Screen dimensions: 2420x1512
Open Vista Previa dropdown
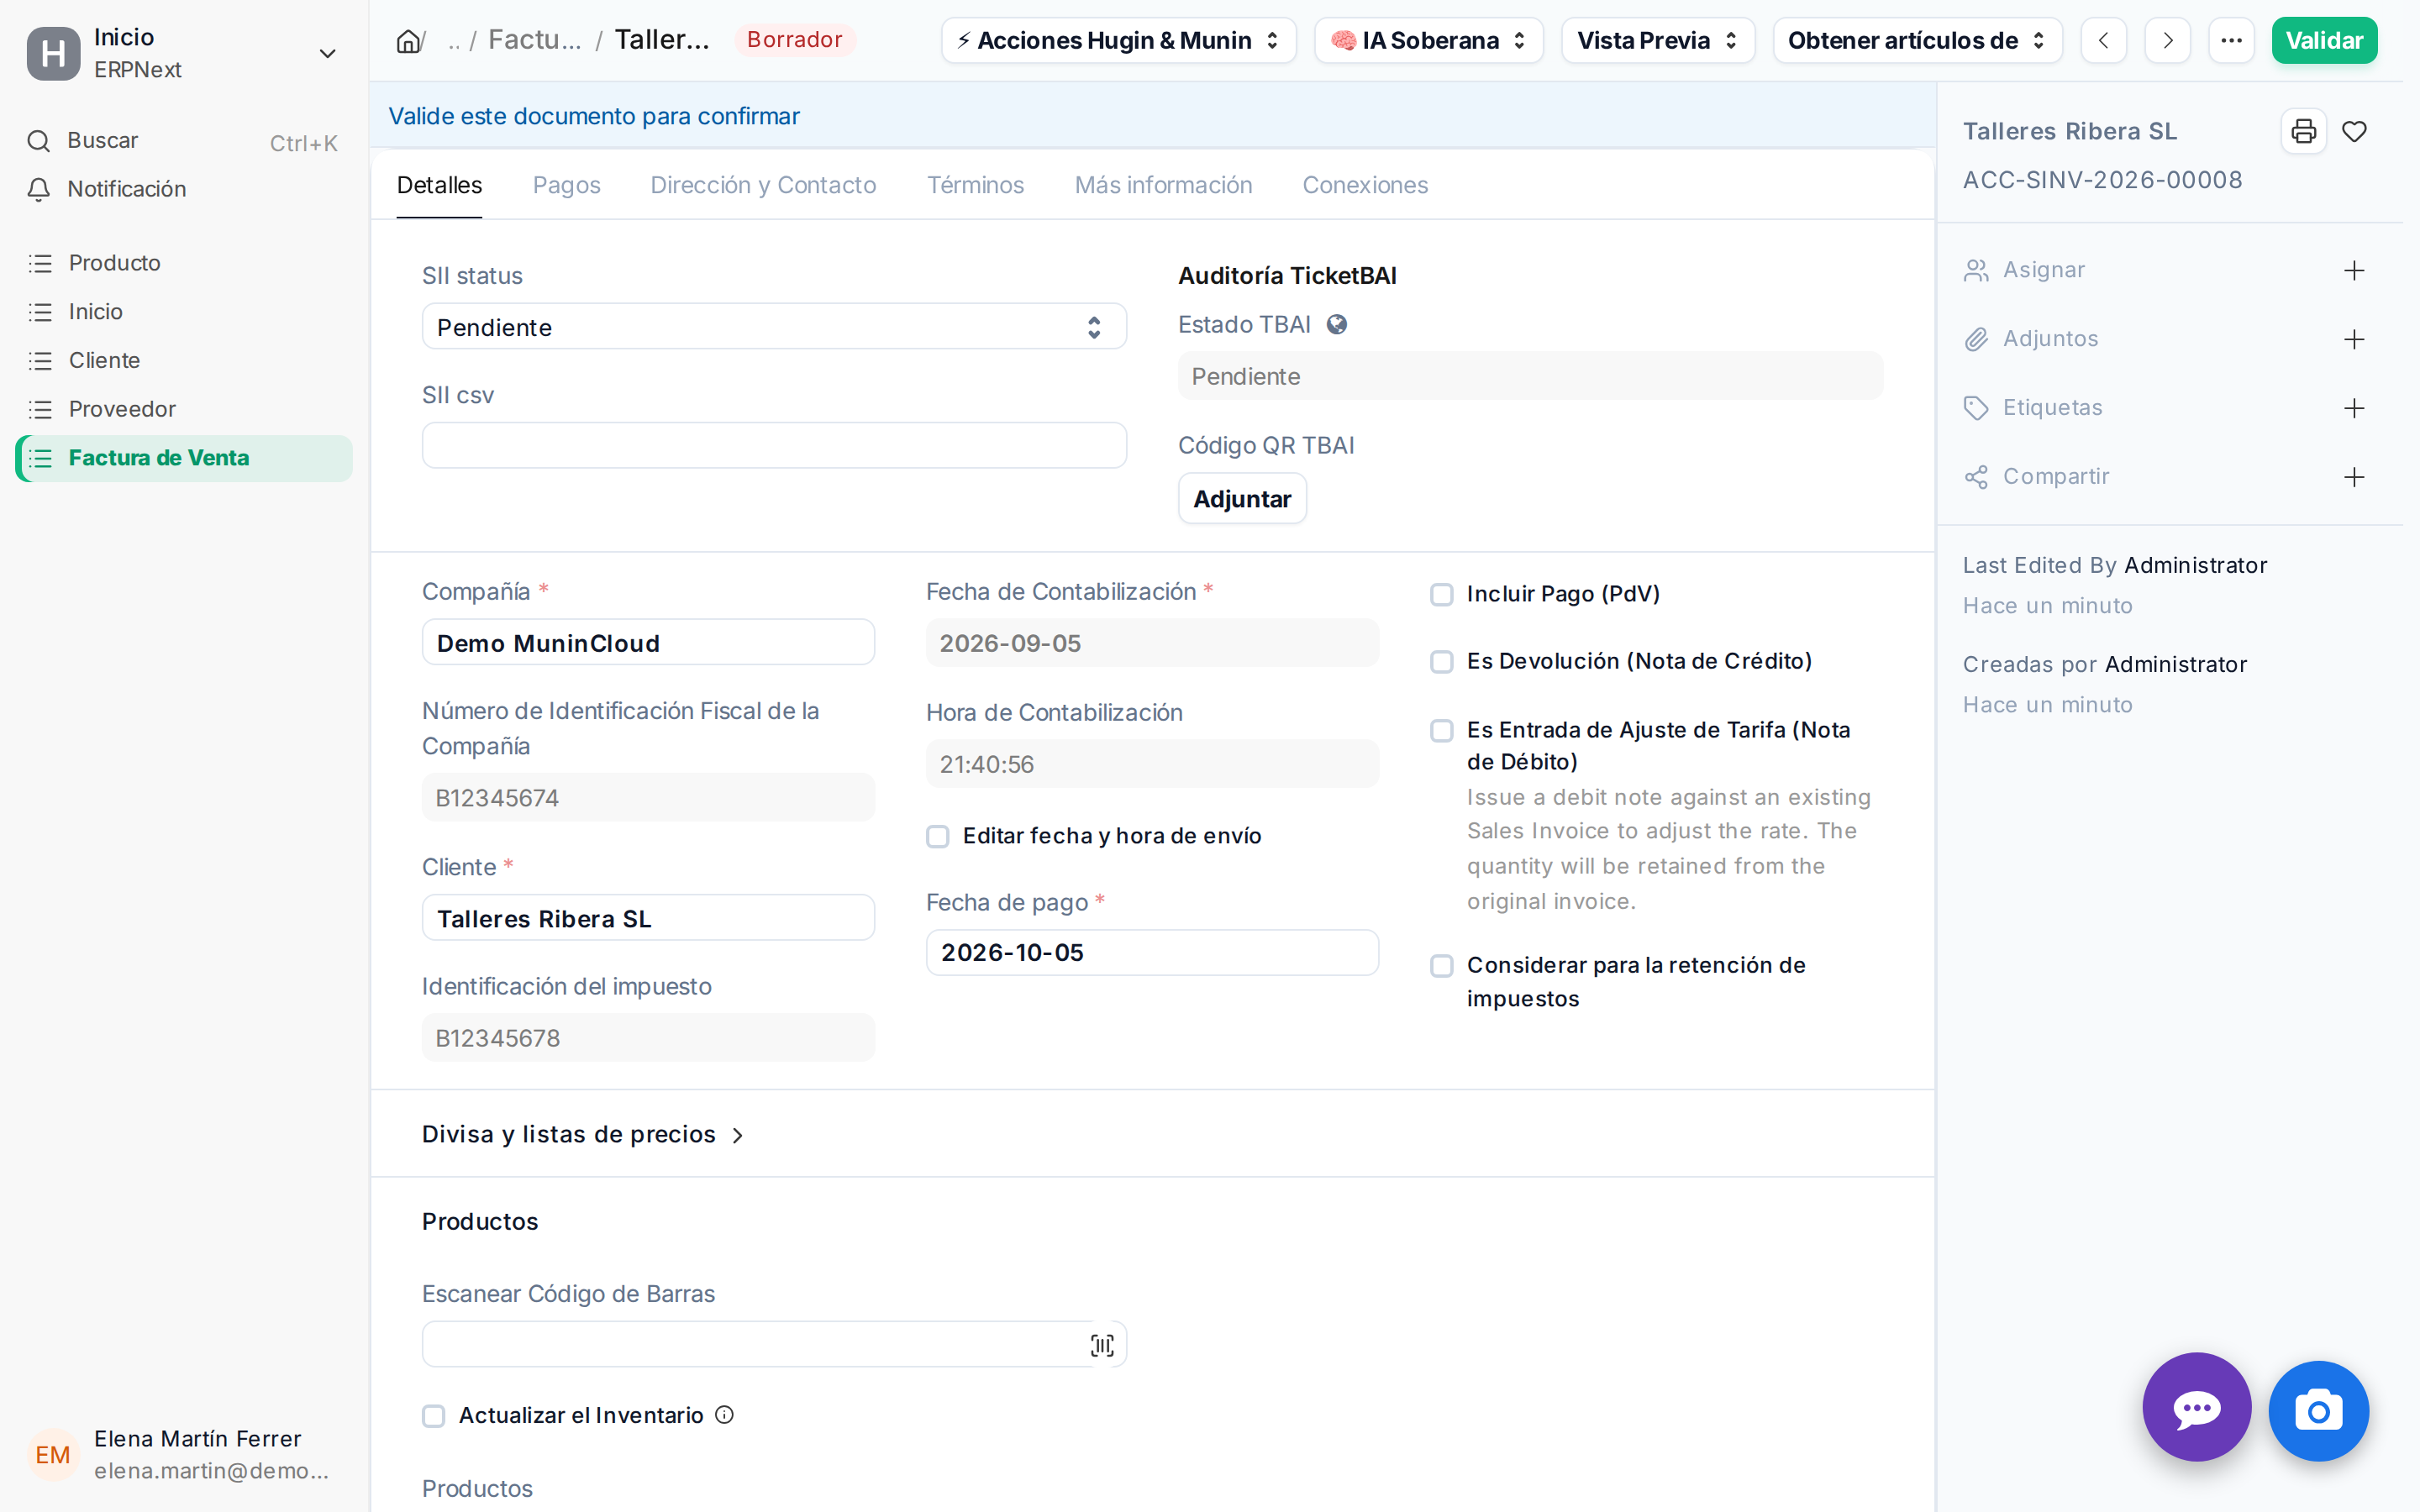pyautogui.click(x=1657, y=41)
